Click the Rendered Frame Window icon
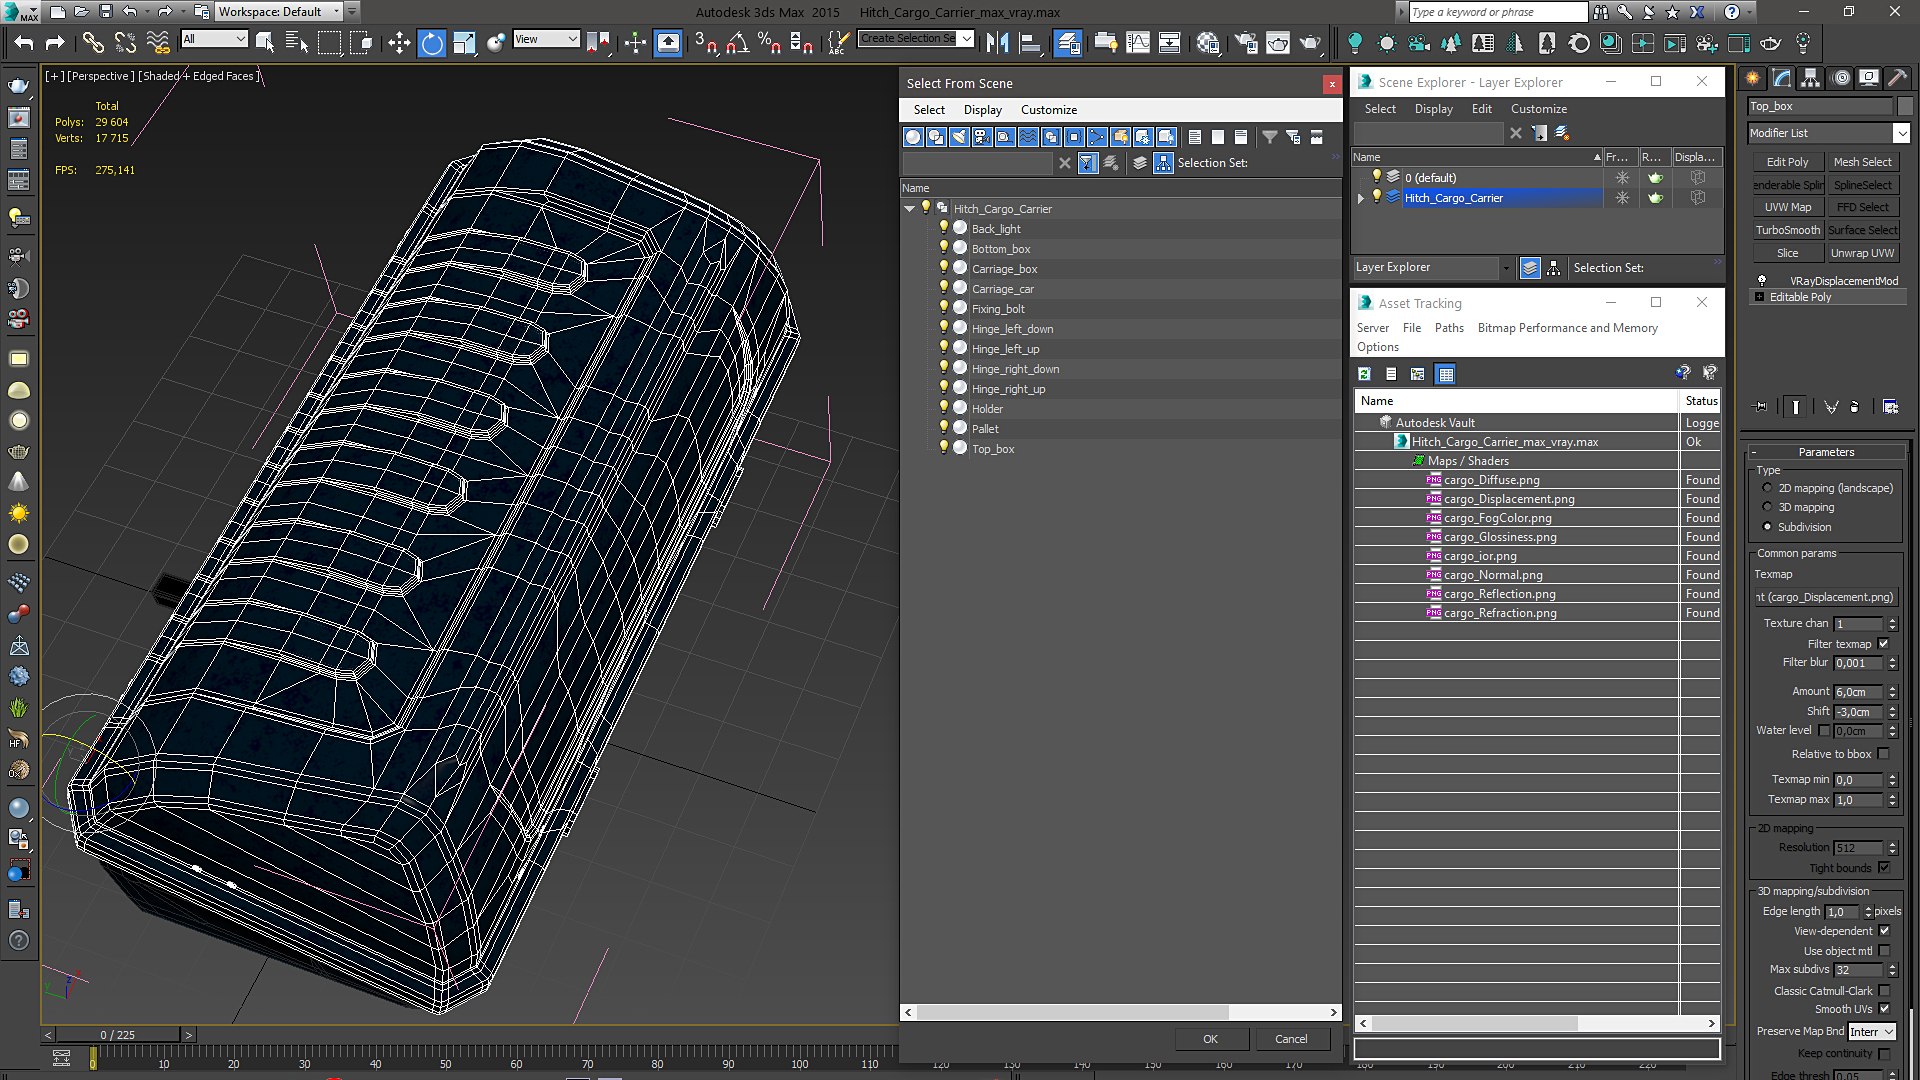Viewport: 1920px width, 1080px height. tap(1278, 42)
